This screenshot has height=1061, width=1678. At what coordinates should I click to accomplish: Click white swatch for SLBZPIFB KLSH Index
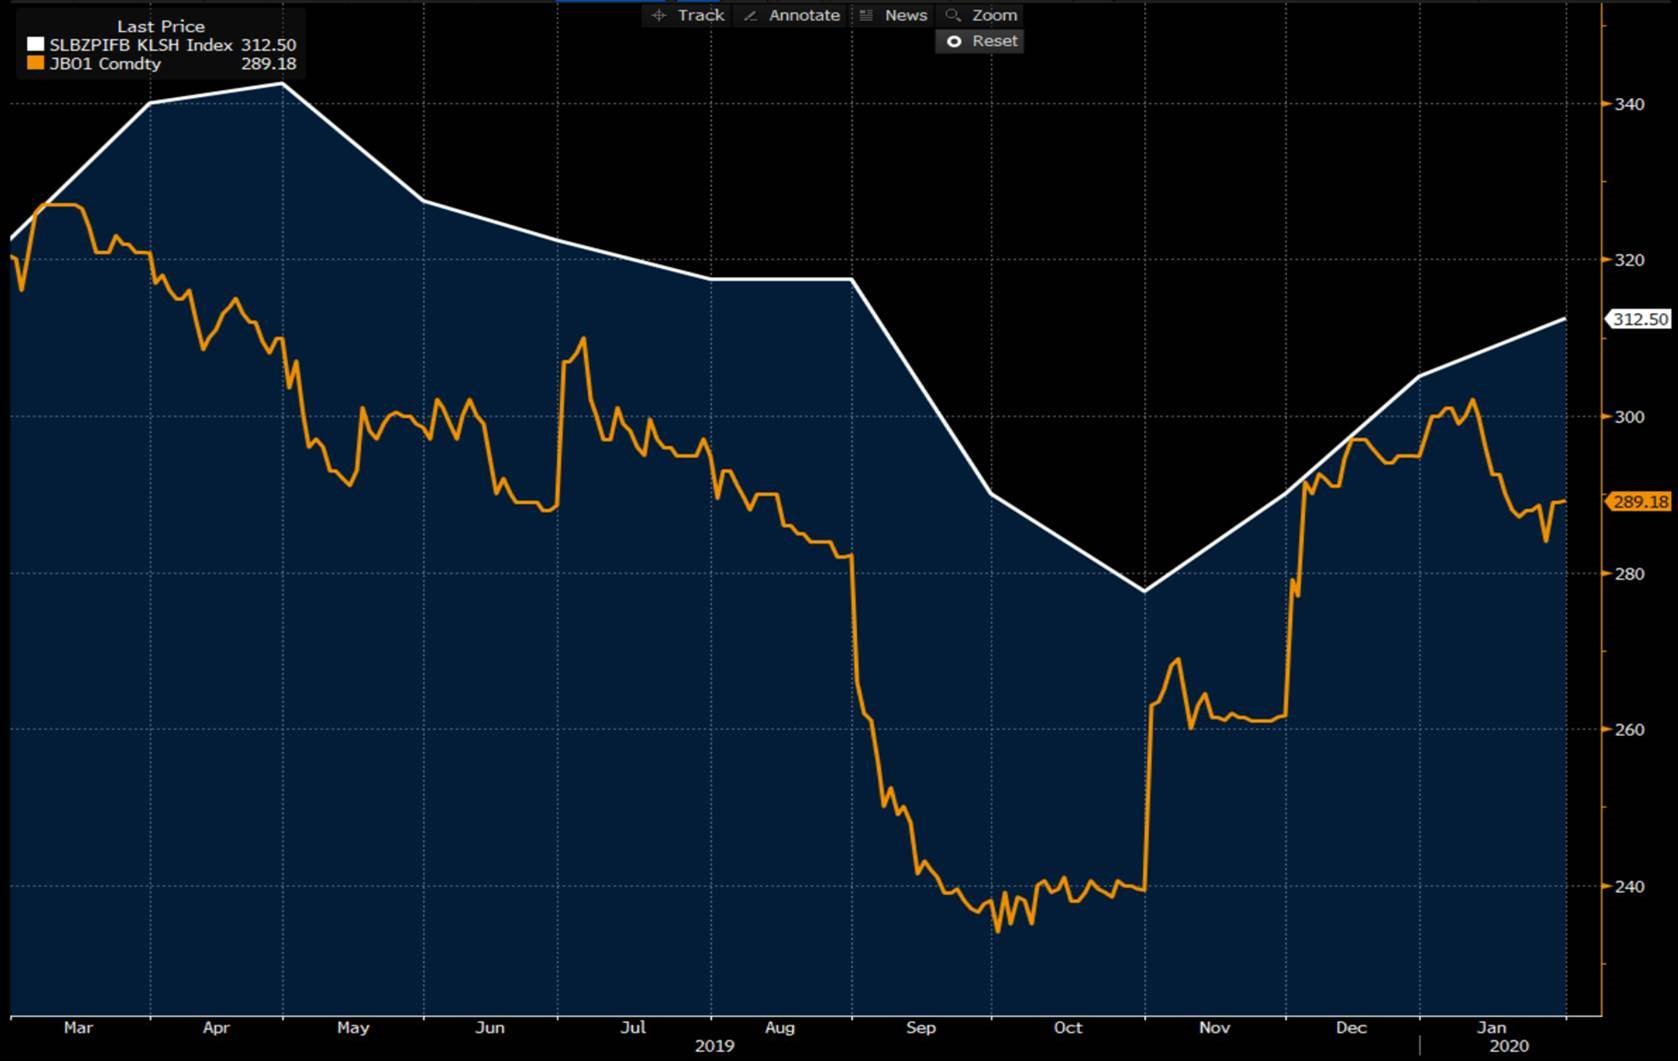36,45
